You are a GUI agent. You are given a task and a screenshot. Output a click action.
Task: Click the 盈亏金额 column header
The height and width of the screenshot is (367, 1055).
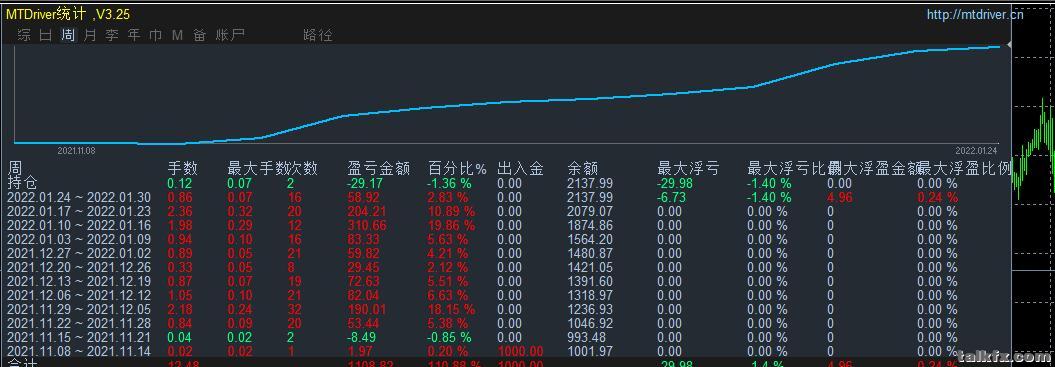pos(378,168)
